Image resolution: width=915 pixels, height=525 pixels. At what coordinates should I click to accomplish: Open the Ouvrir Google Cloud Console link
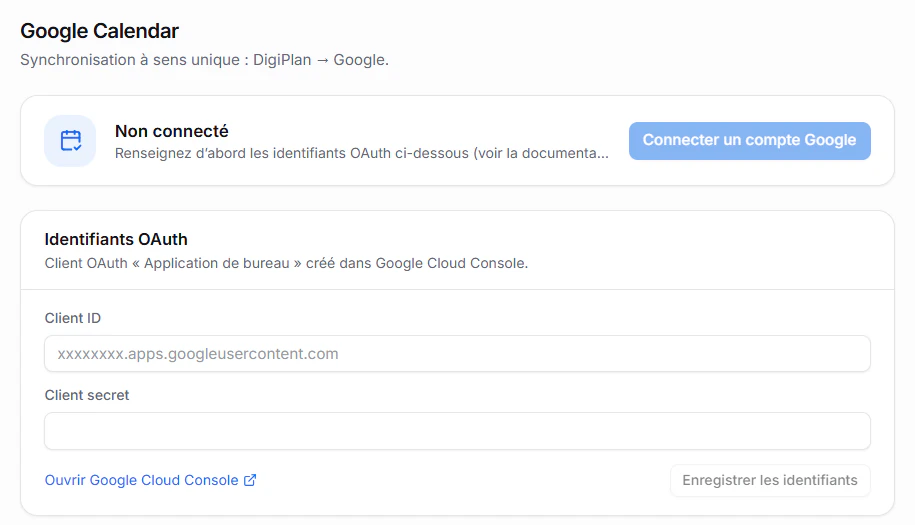click(x=151, y=480)
